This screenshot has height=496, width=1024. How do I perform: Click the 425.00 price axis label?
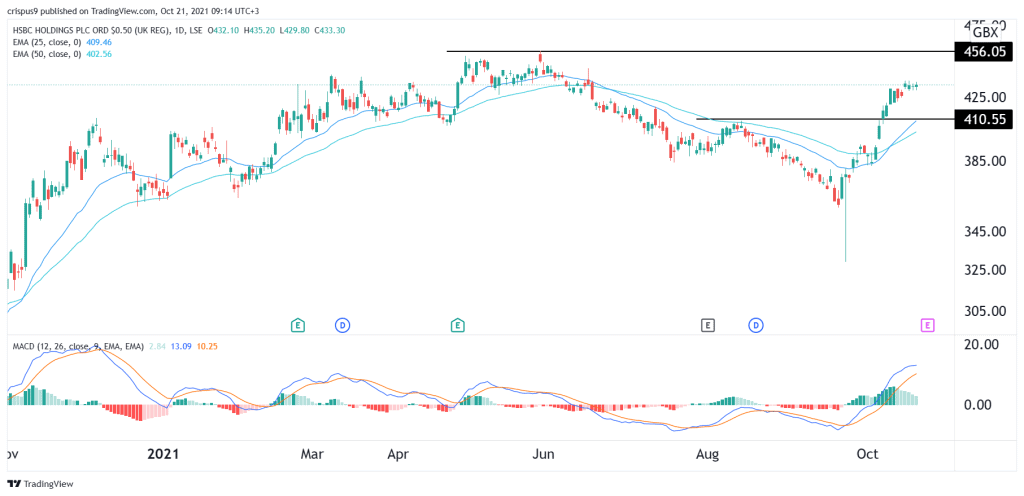click(987, 97)
